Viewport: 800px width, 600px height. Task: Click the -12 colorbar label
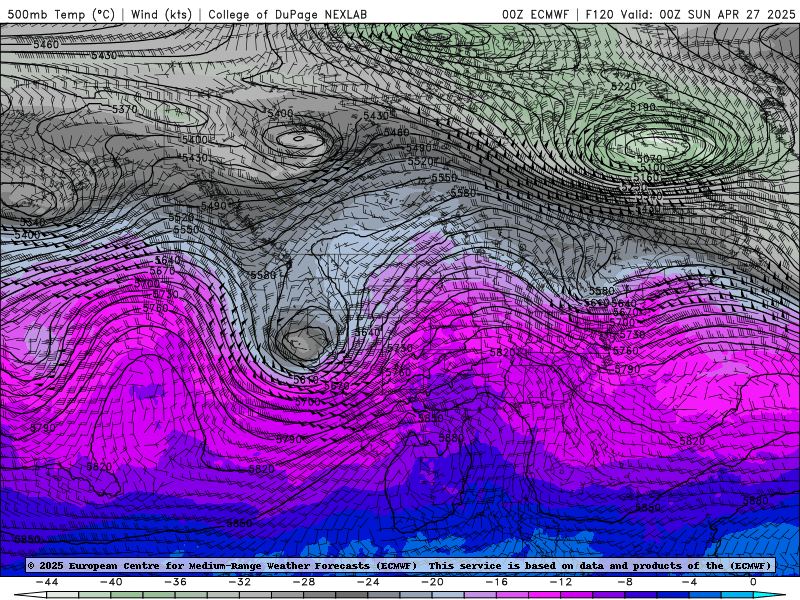coord(561,582)
